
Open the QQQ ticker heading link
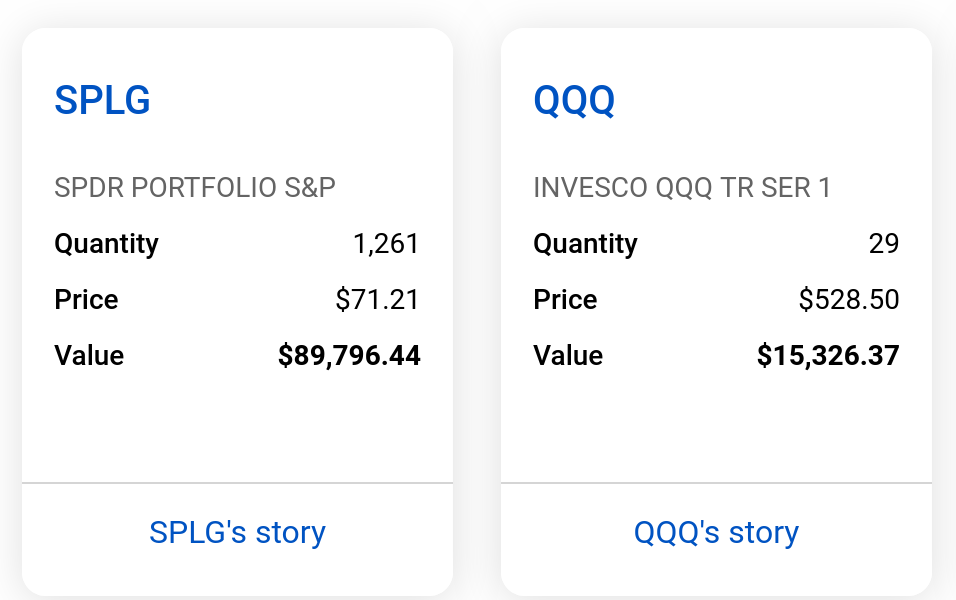coord(574,100)
